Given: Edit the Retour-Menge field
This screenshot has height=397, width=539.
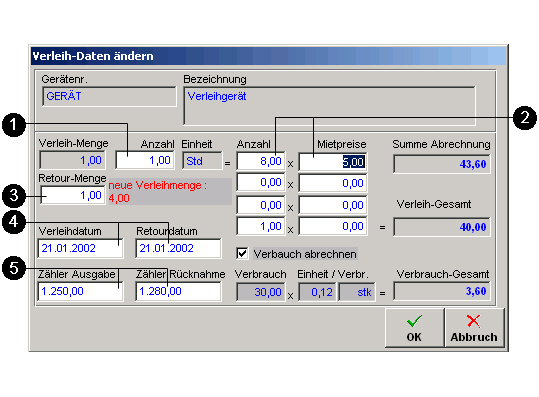Looking at the screenshot, I should click(x=73, y=195).
